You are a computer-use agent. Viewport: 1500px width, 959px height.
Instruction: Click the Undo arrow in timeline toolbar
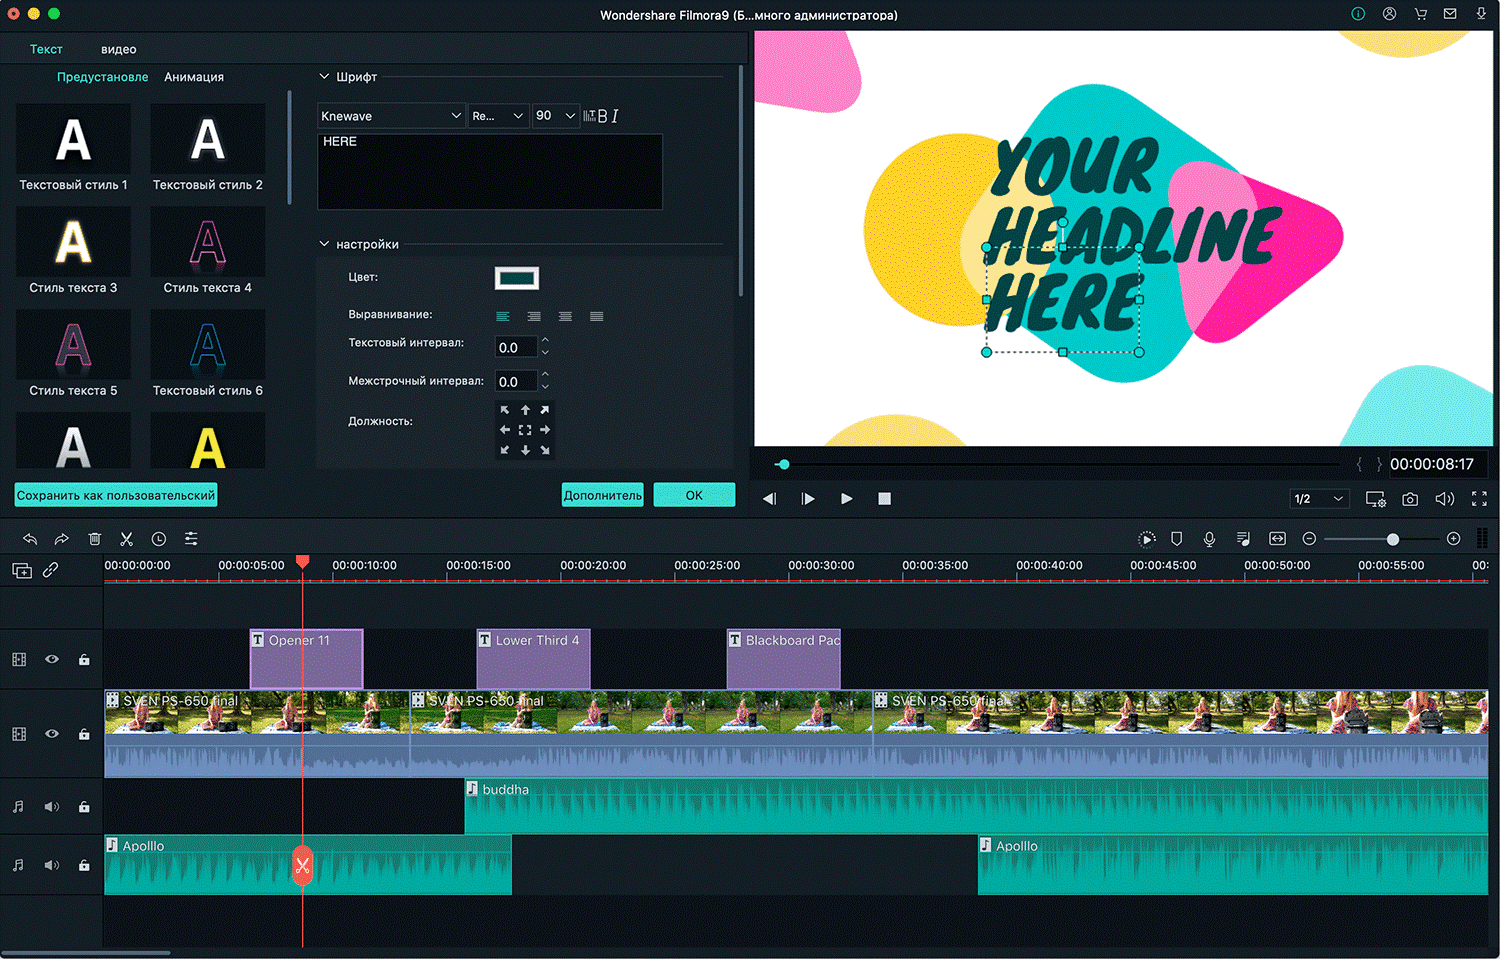[x=30, y=539]
